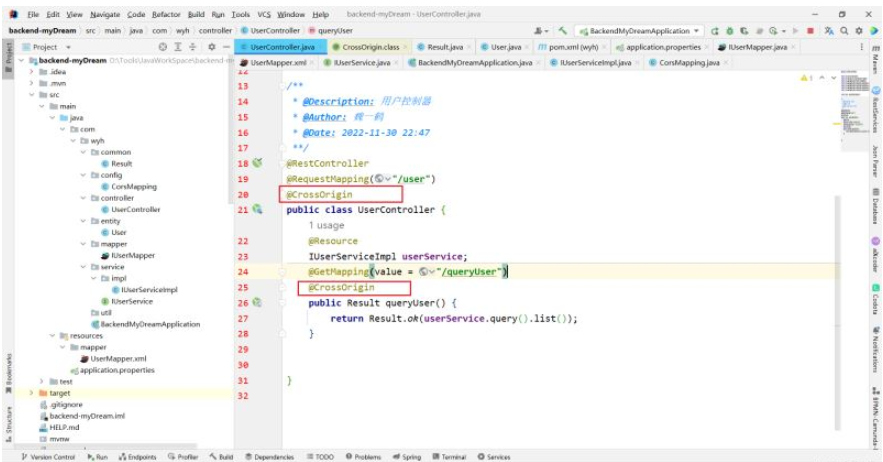
Task: Click the red Stop icon in toolbar
Action: click(x=810, y=31)
